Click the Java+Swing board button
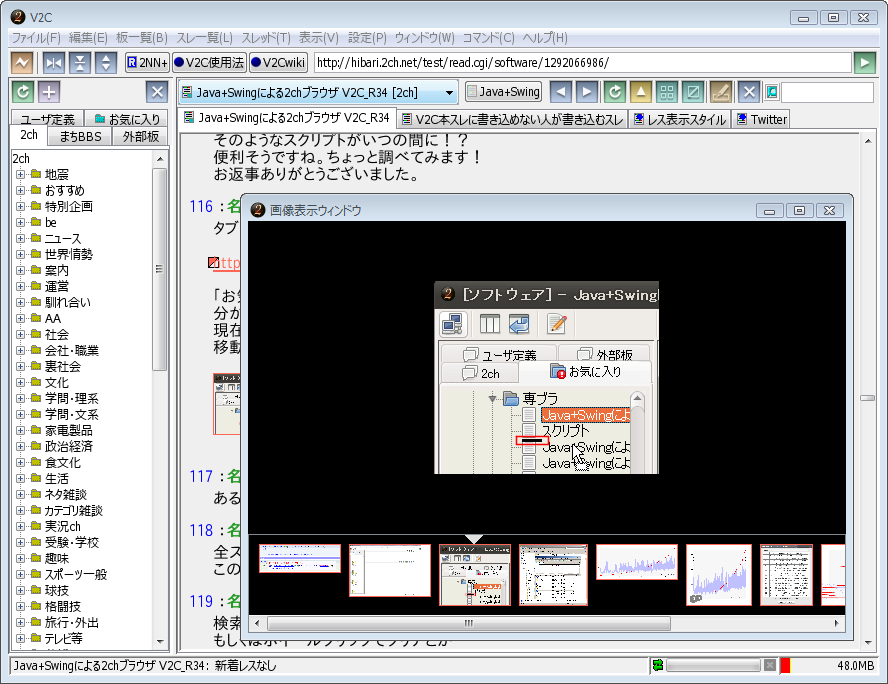Viewport: 888px width, 684px height. [x=503, y=92]
